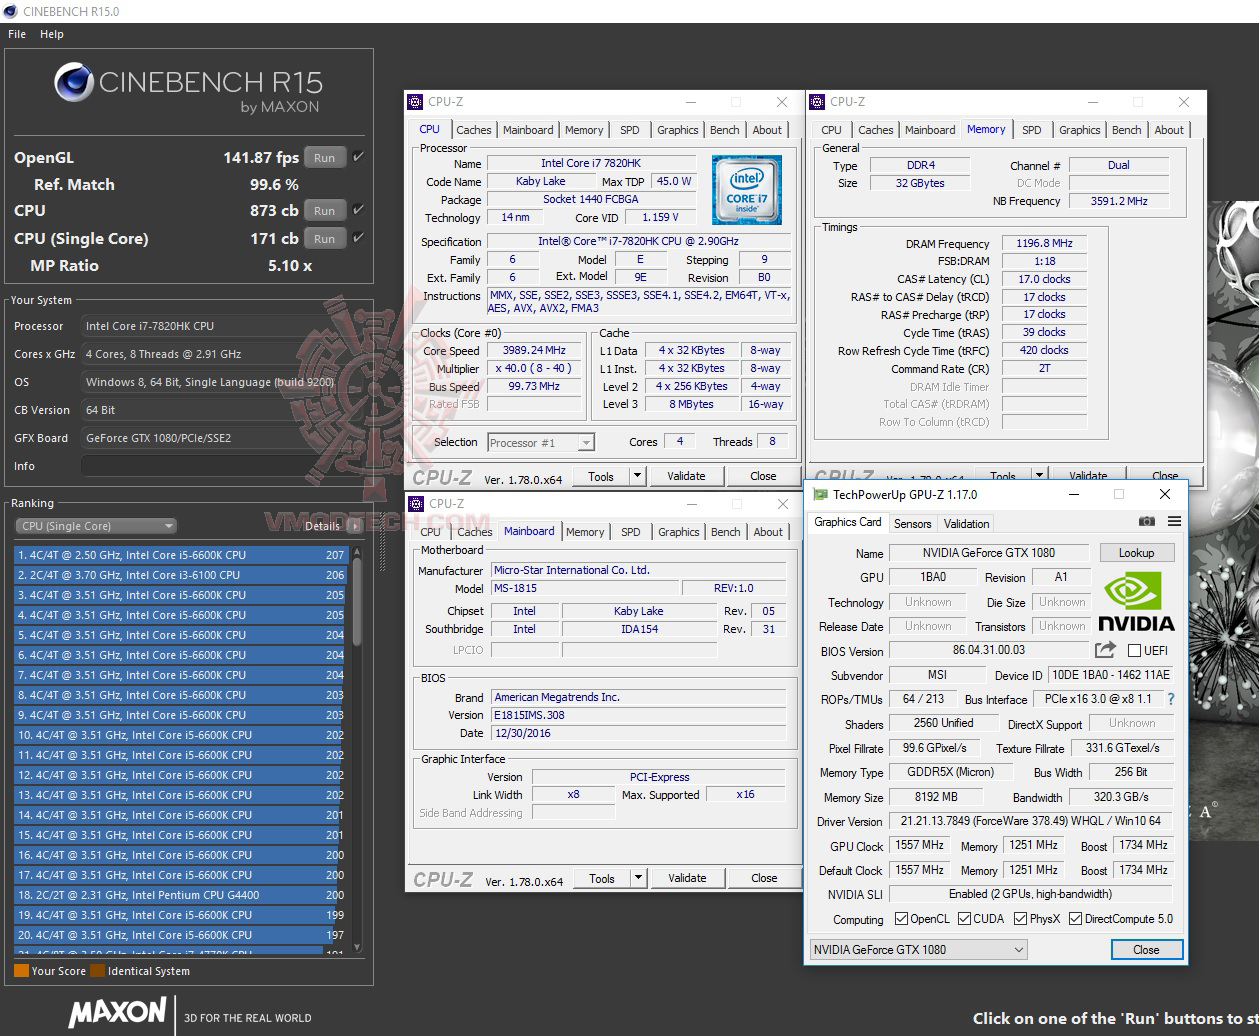This screenshot has height=1036, width=1259.
Task: Select ranking row 18 Intel Pentium CPU G4400
Action: click(180, 895)
